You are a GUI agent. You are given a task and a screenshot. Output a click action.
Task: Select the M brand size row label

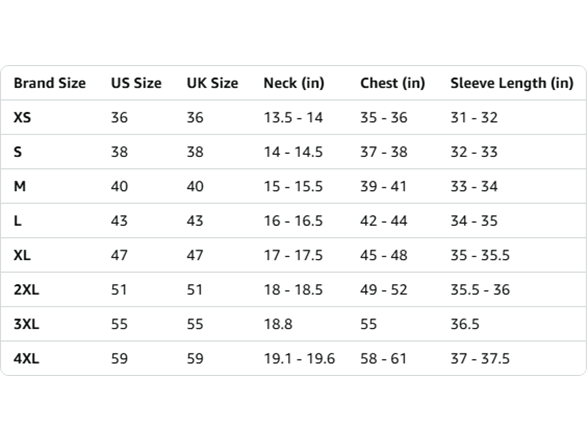click(x=20, y=186)
